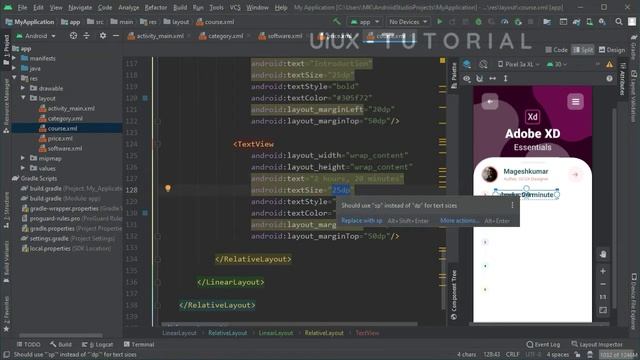Expand the drawable folder

23,88
